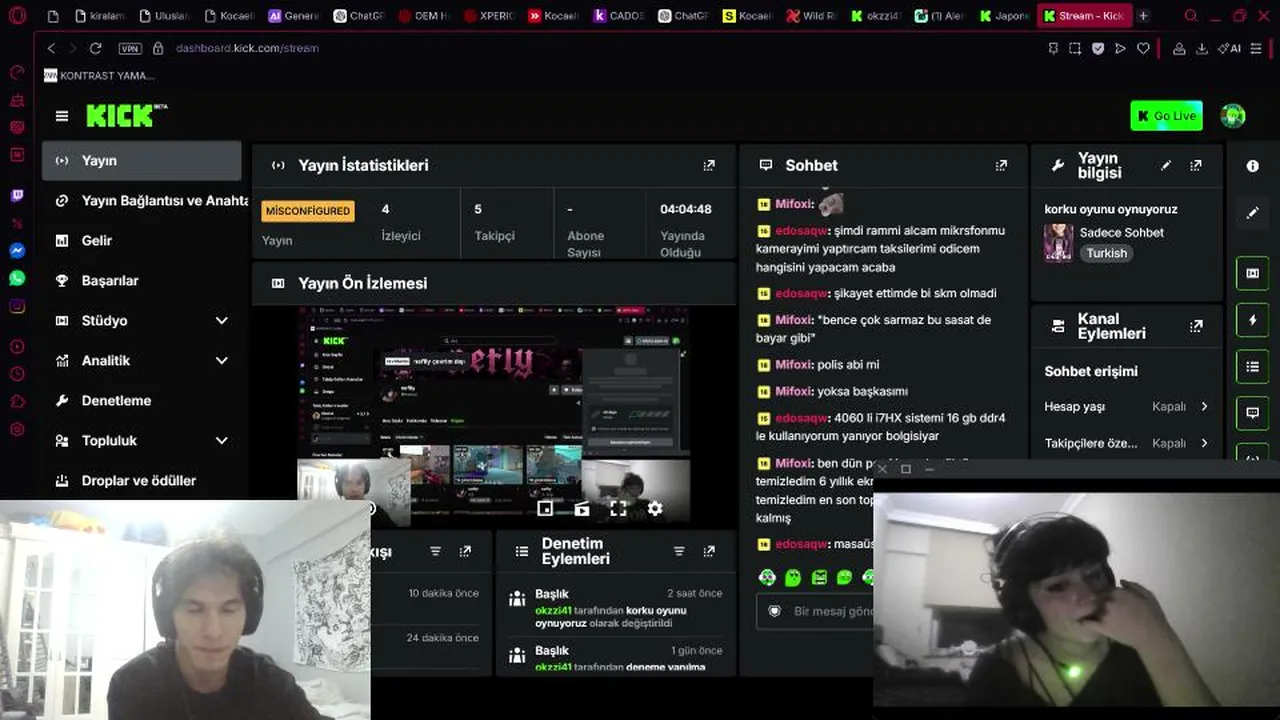The width and height of the screenshot is (1280, 720).
Task: Toggle the lightning bolt icon in the right rail
Action: pos(1252,320)
